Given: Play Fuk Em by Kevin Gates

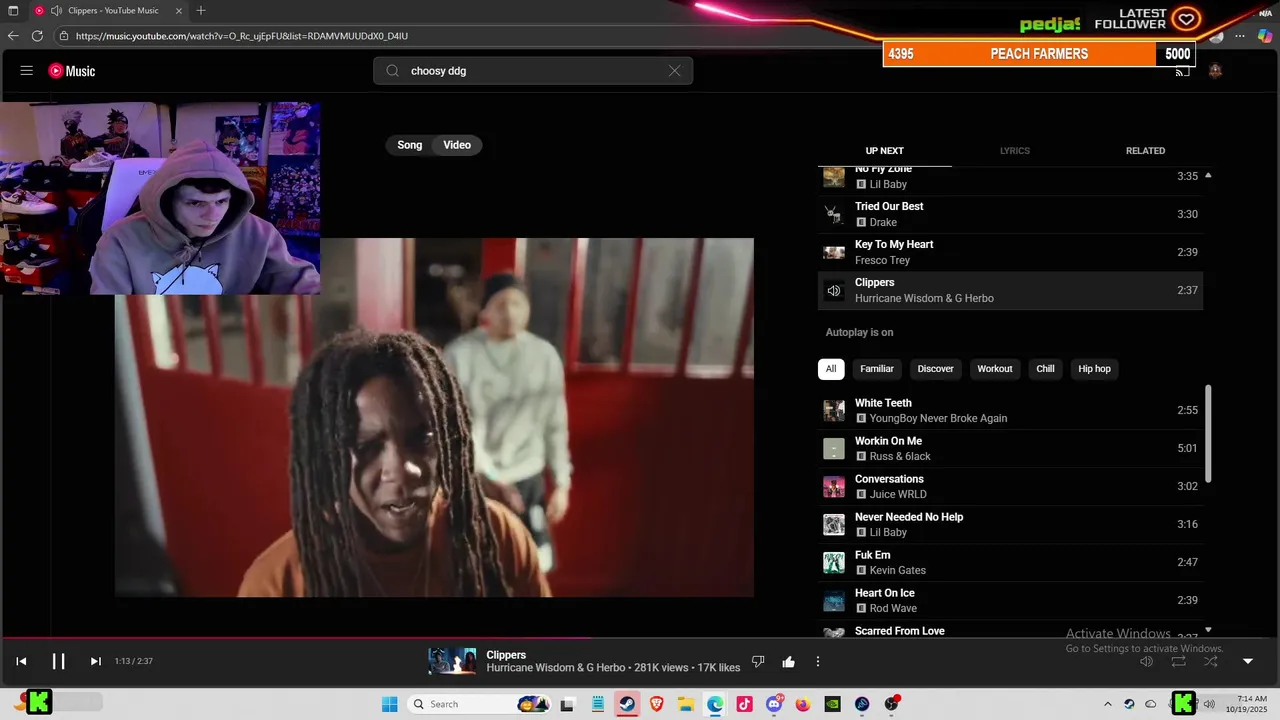Looking at the screenshot, I should click(x=1010, y=562).
